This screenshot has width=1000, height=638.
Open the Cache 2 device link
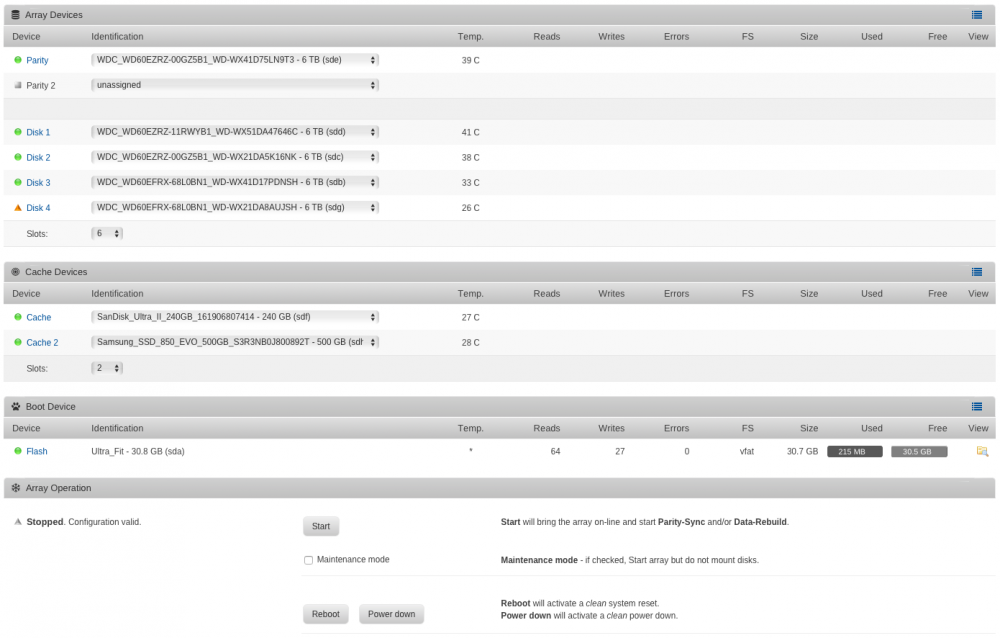click(42, 343)
